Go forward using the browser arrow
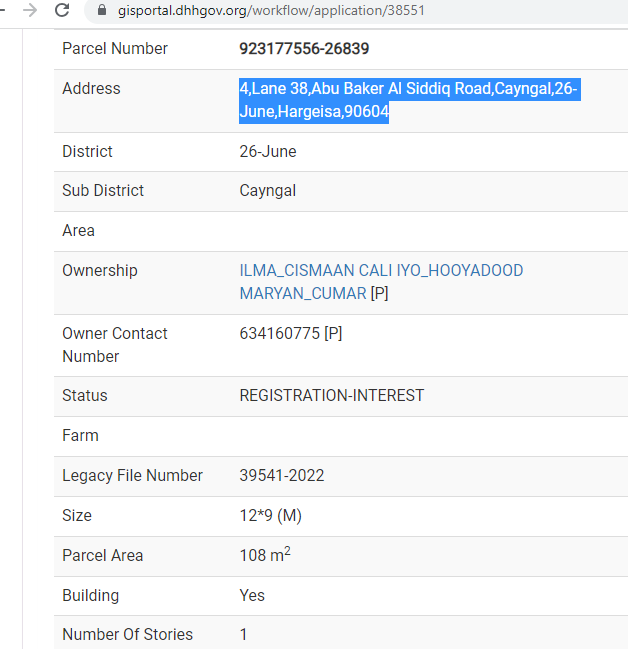 (x=30, y=10)
